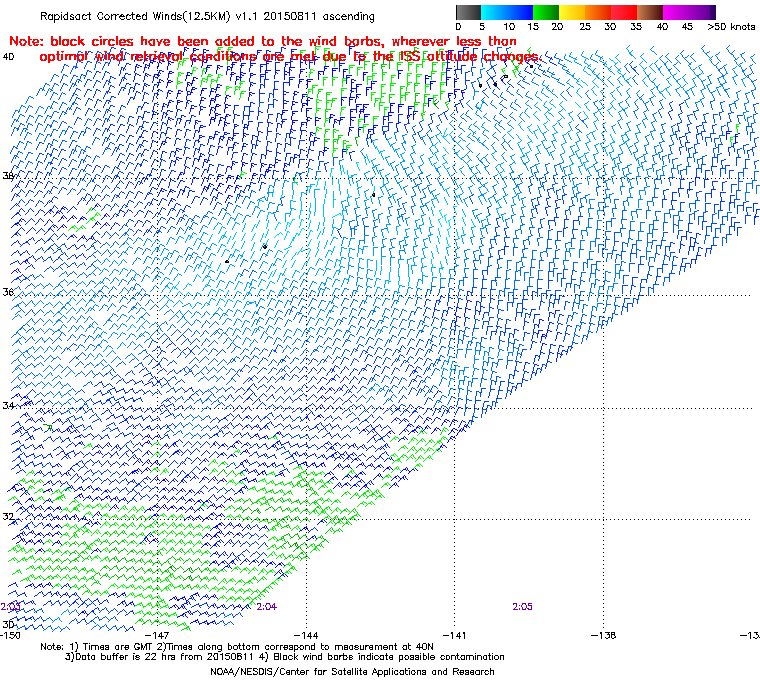Click the latitude label 36

(x=8, y=292)
